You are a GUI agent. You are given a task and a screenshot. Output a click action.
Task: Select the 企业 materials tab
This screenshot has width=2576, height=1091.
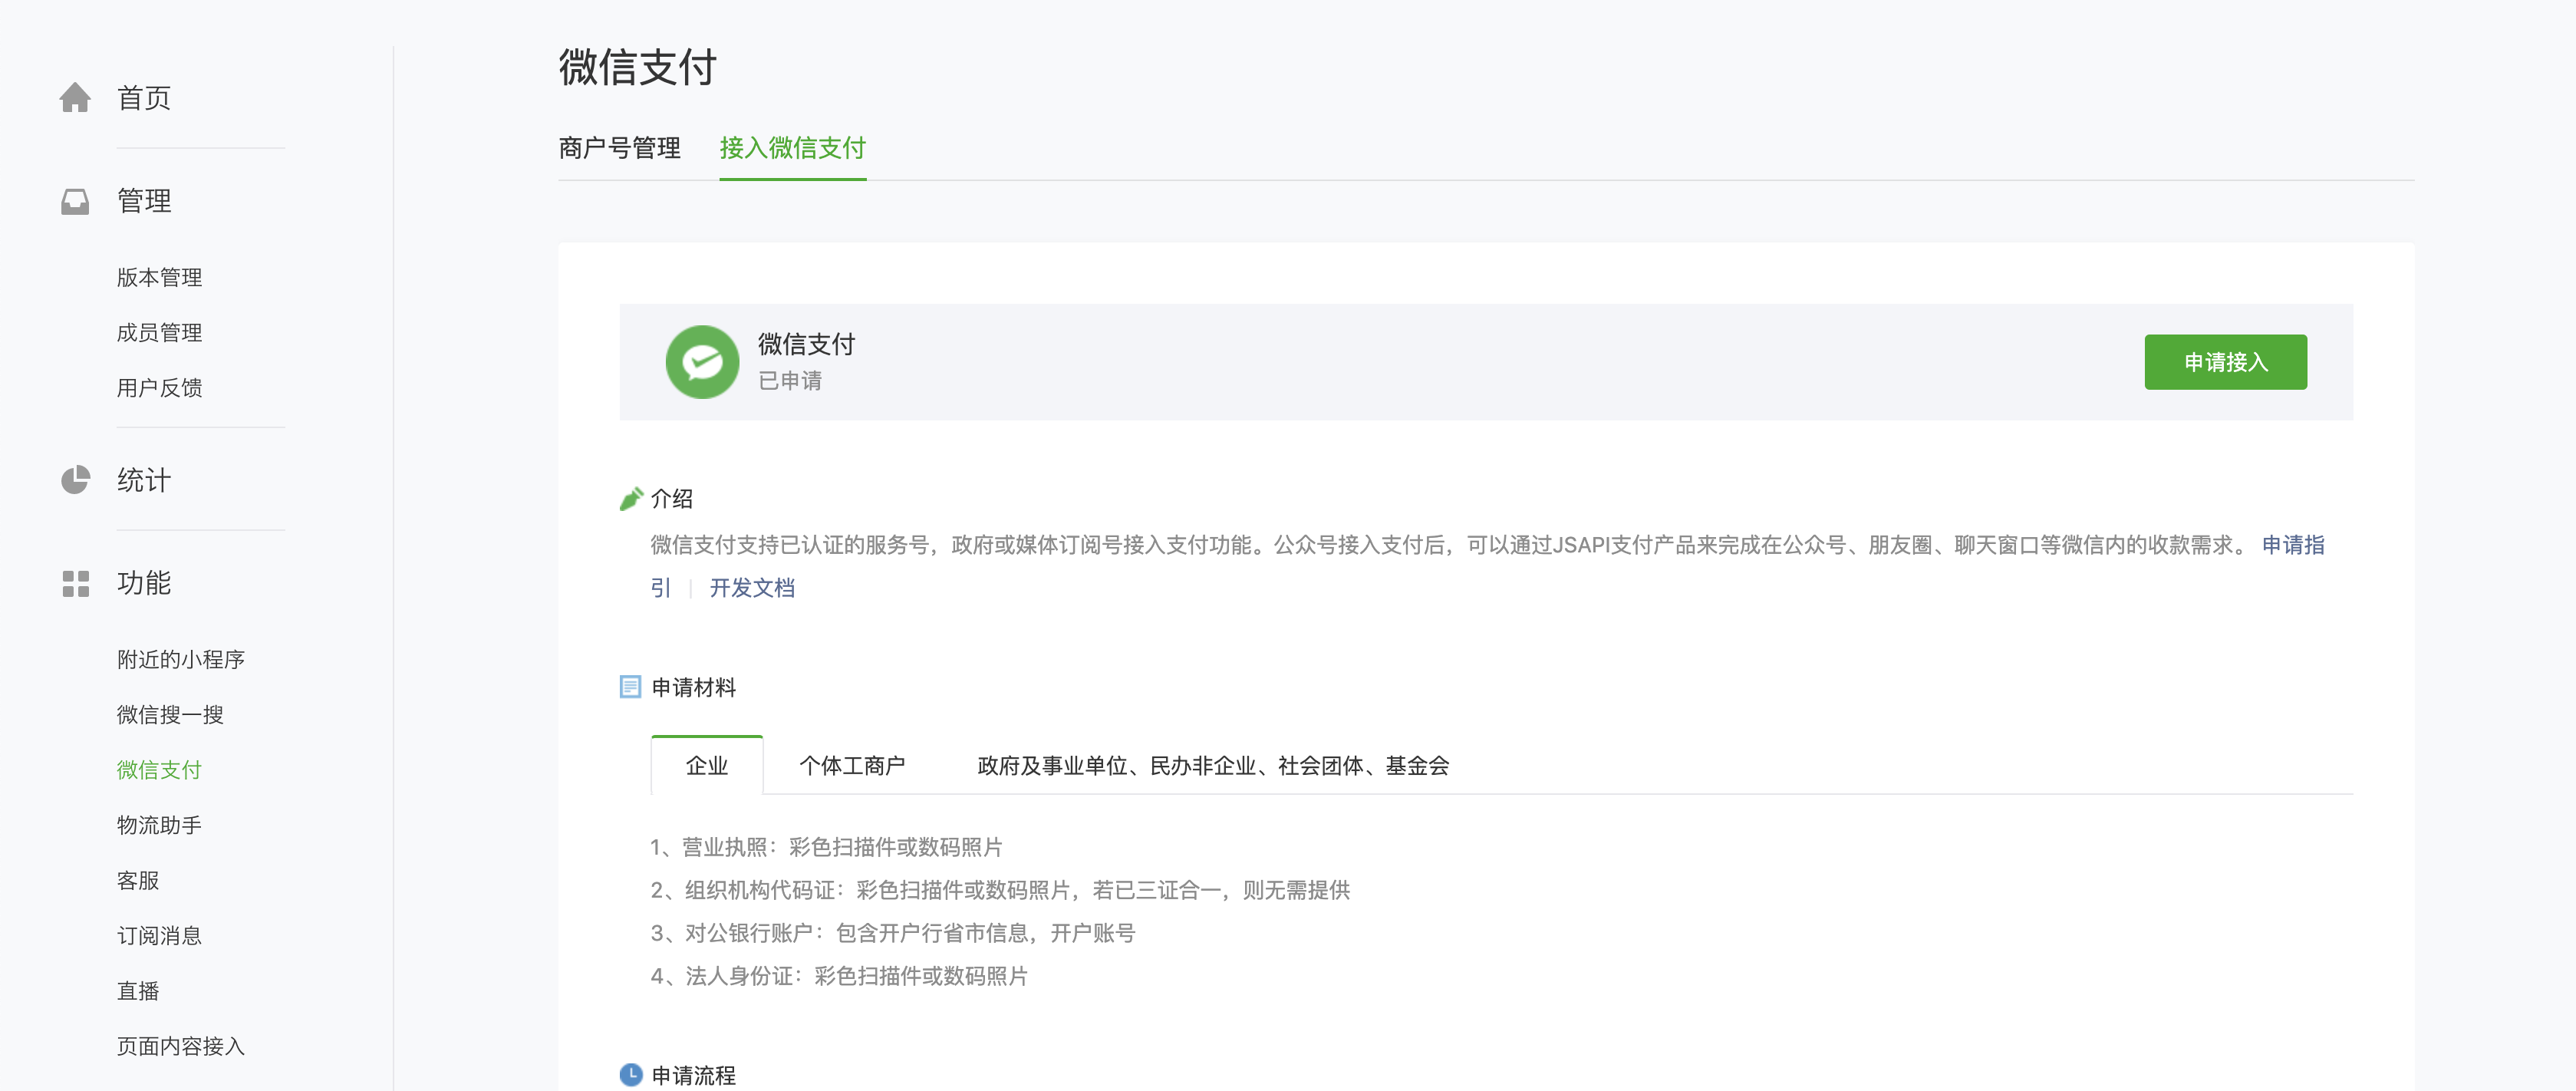706,766
